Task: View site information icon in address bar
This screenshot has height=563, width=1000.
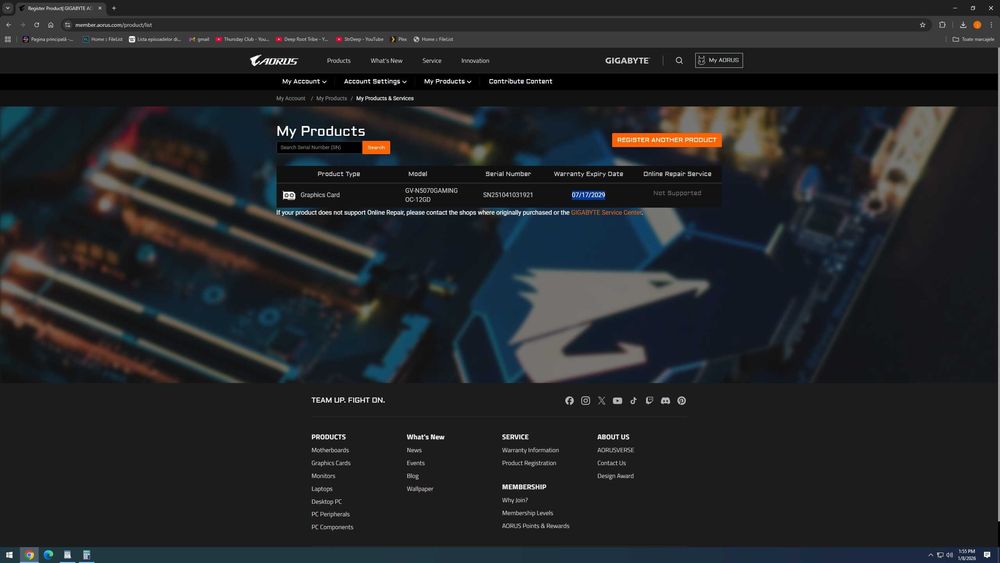Action: (67, 25)
